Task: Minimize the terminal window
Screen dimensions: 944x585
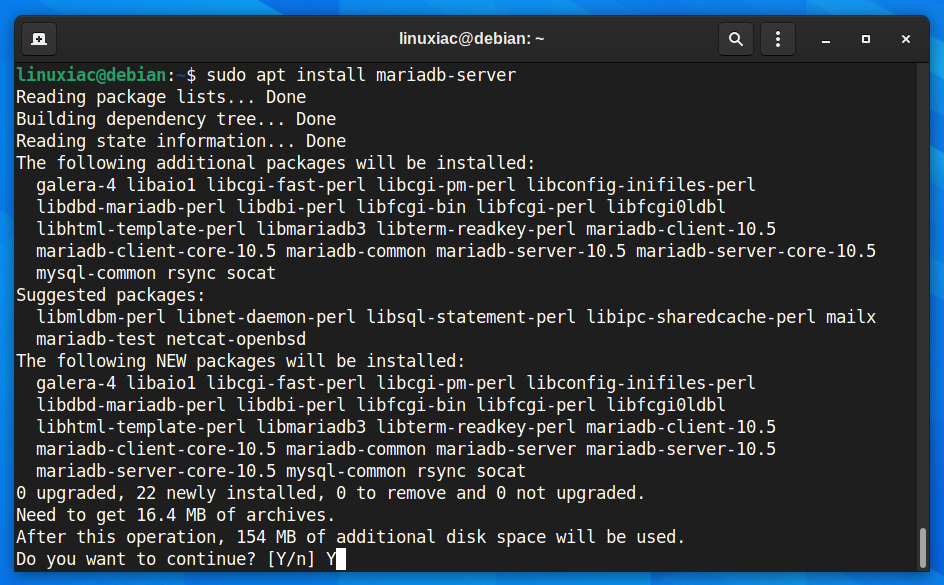Action: coord(826,39)
